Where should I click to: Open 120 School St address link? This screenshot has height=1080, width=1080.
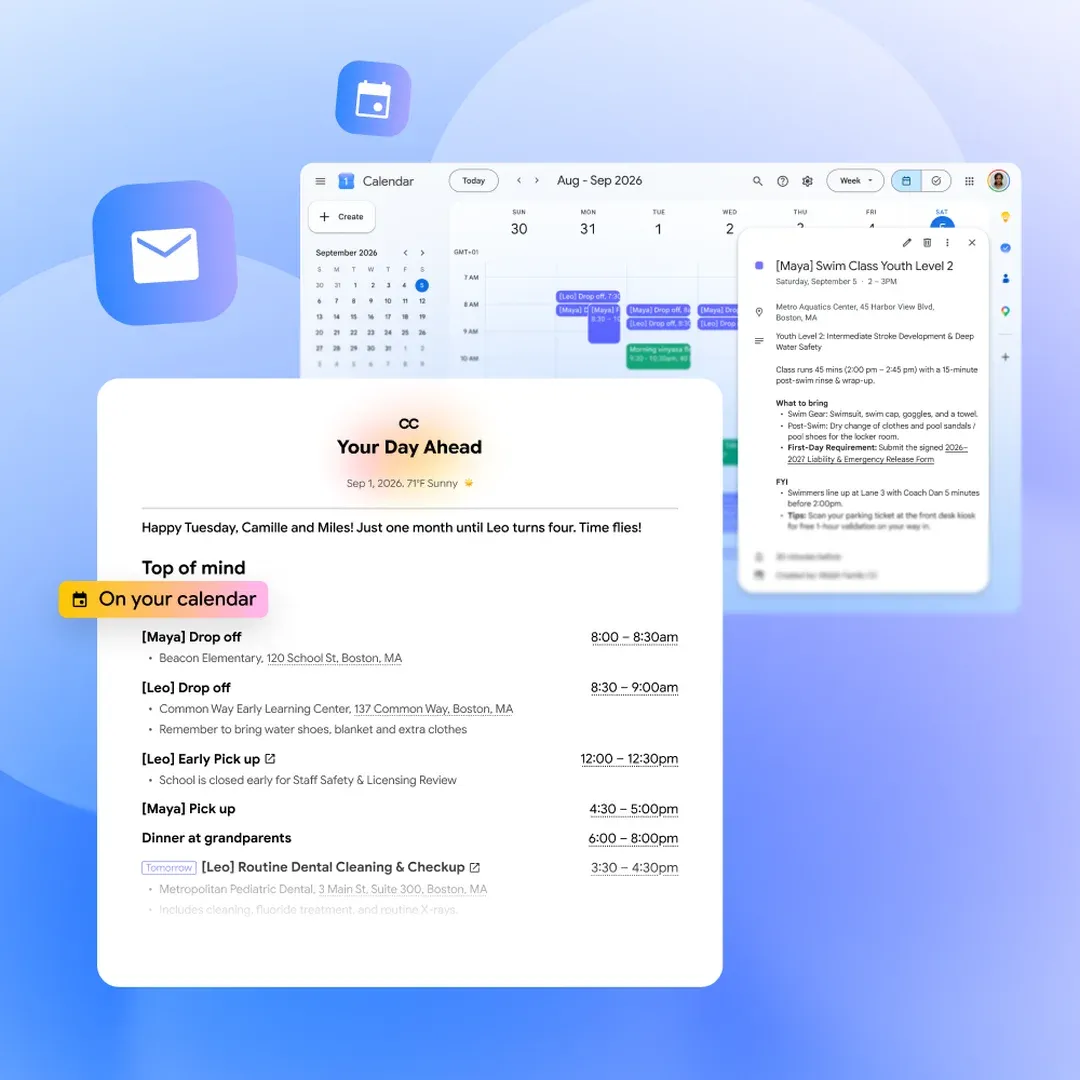[x=334, y=658]
